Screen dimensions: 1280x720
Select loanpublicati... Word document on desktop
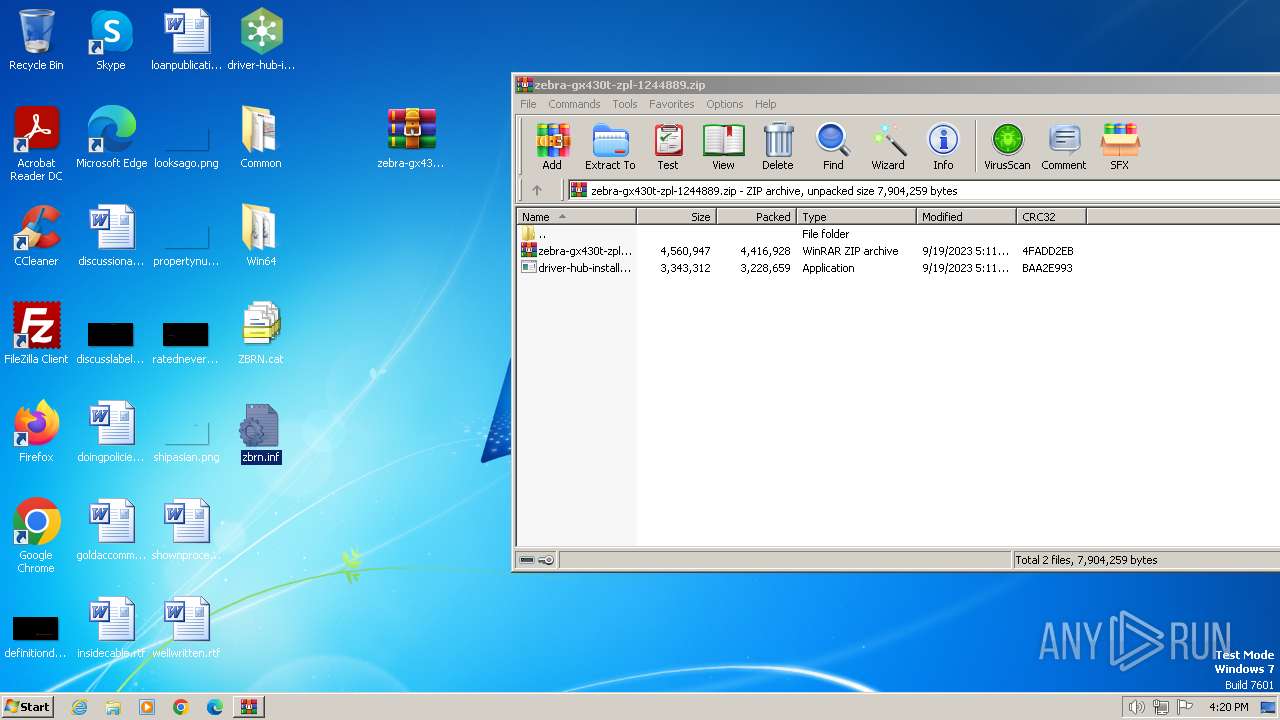click(x=186, y=40)
